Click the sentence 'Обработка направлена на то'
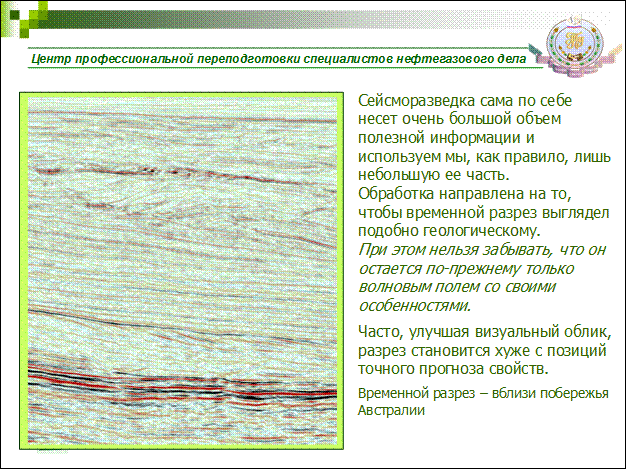Screen dimensions: 626x469 click(483, 212)
